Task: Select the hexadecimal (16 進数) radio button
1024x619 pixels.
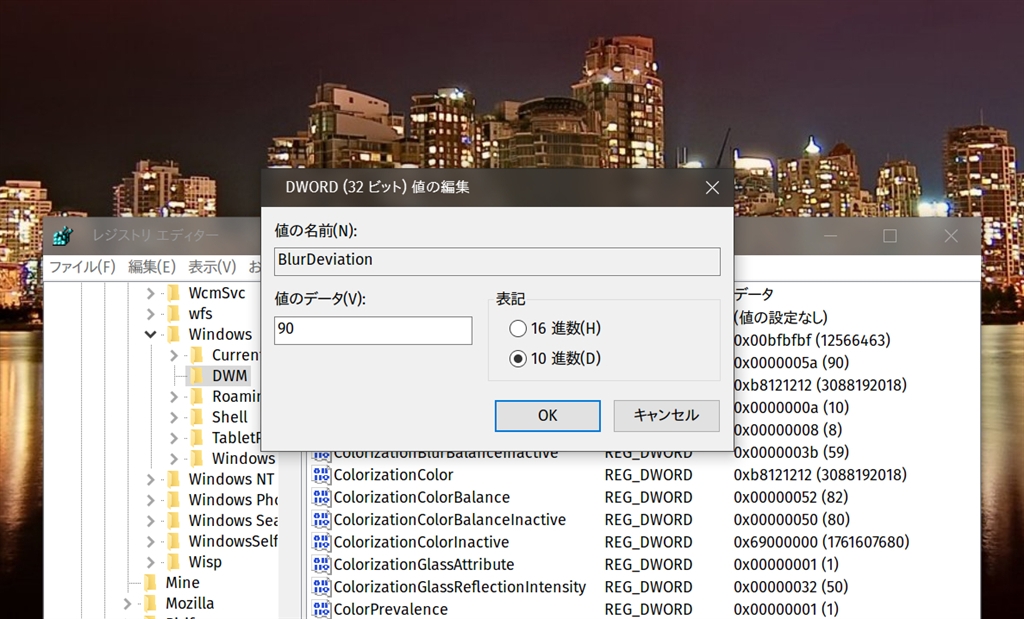Action: pyautogui.click(x=518, y=328)
